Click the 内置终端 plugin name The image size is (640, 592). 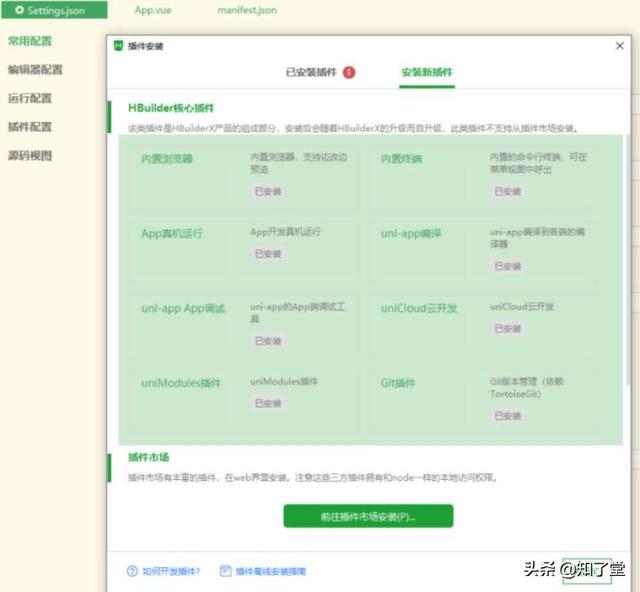click(401, 158)
